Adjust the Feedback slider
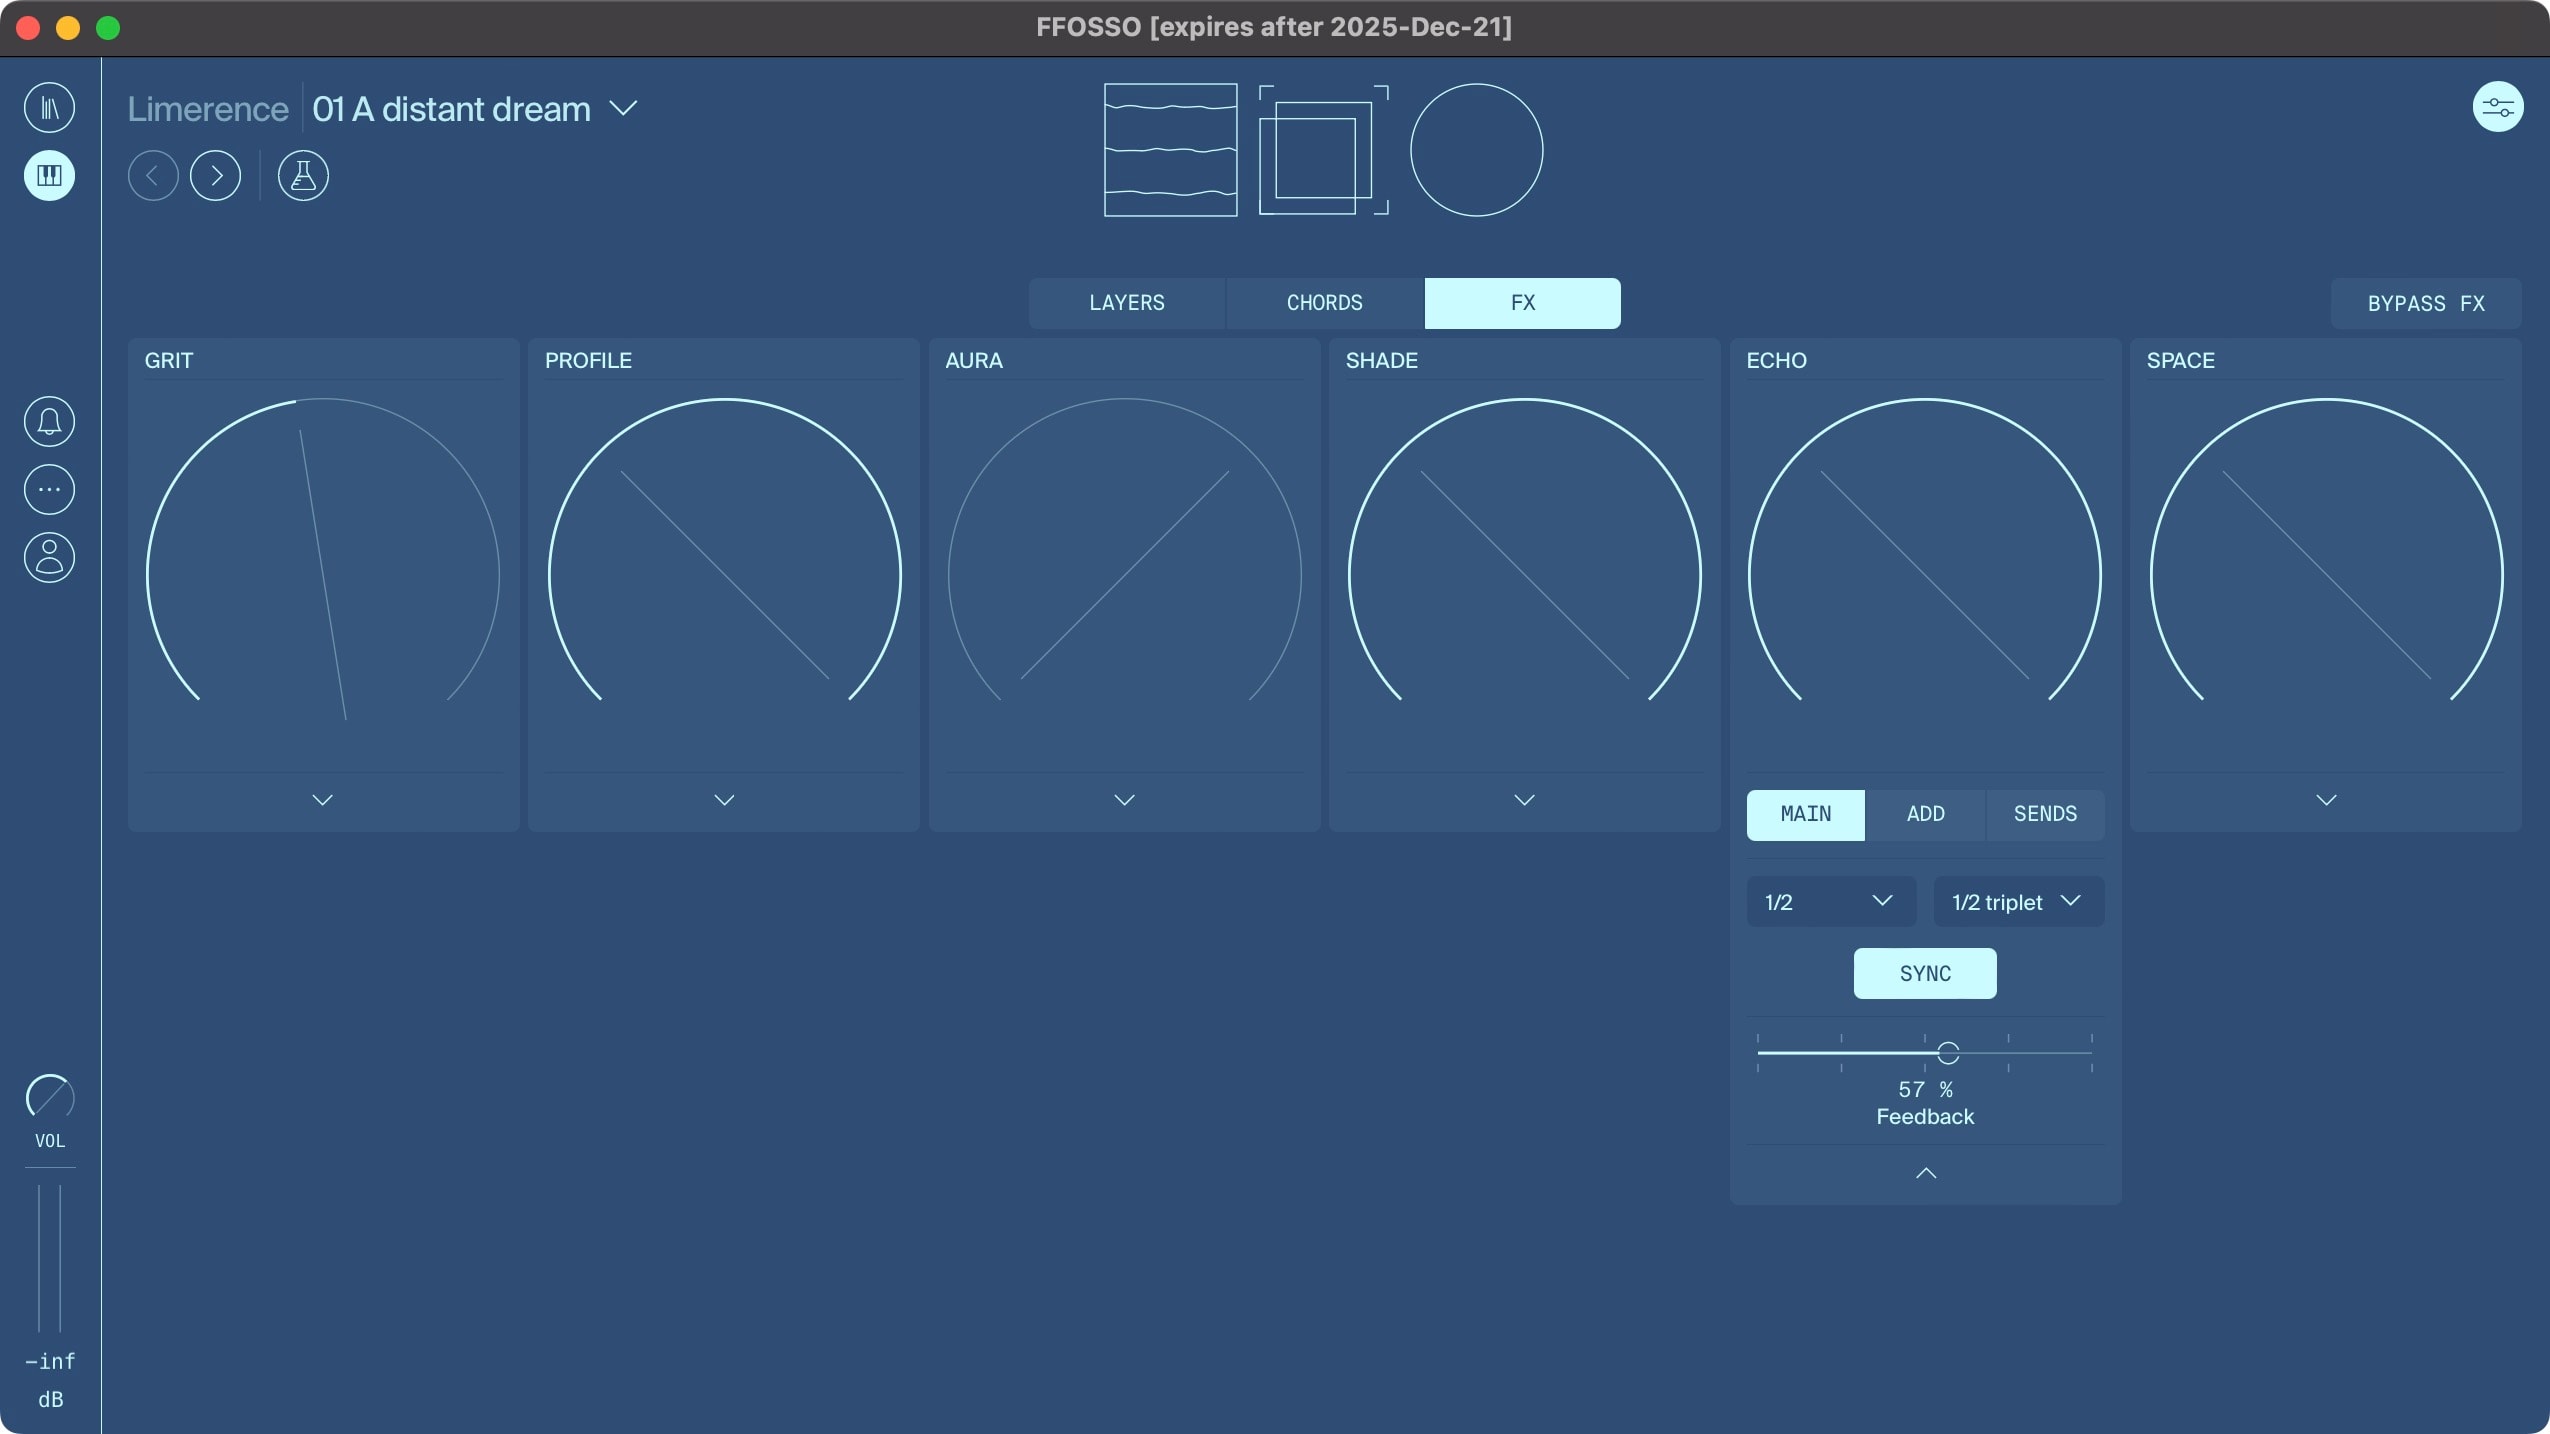Viewport: 2550px width, 1434px height. pos(1947,1052)
